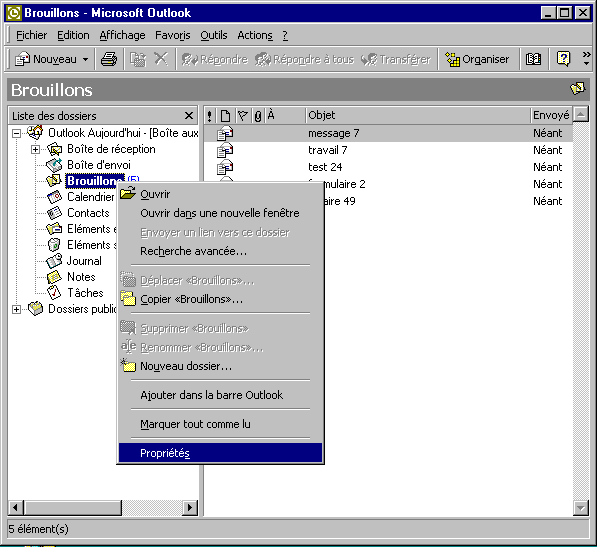Choose Copier «Brouillons»… menu entry
597x547 pixels.
pos(220,299)
